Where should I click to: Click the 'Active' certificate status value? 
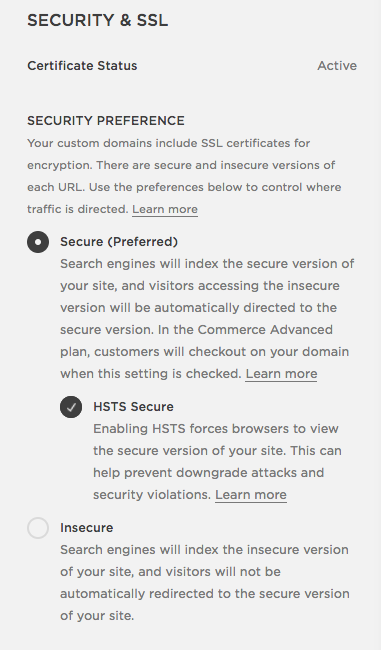337,66
